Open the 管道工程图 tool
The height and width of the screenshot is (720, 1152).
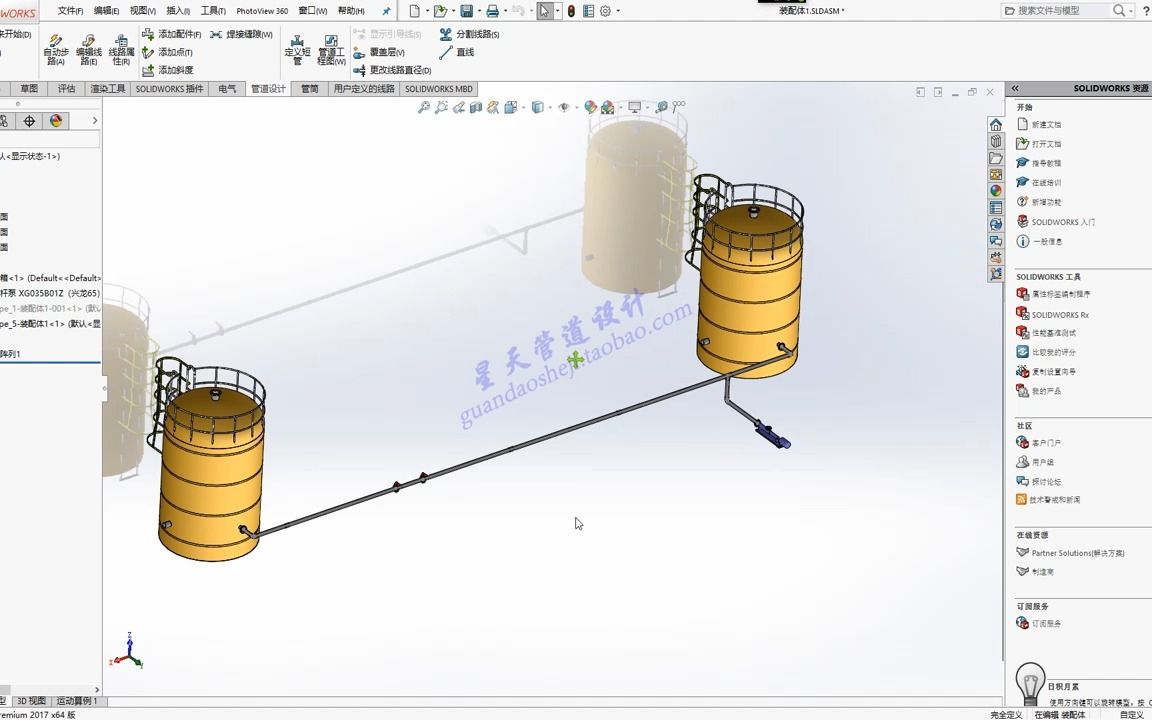tap(331, 48)
